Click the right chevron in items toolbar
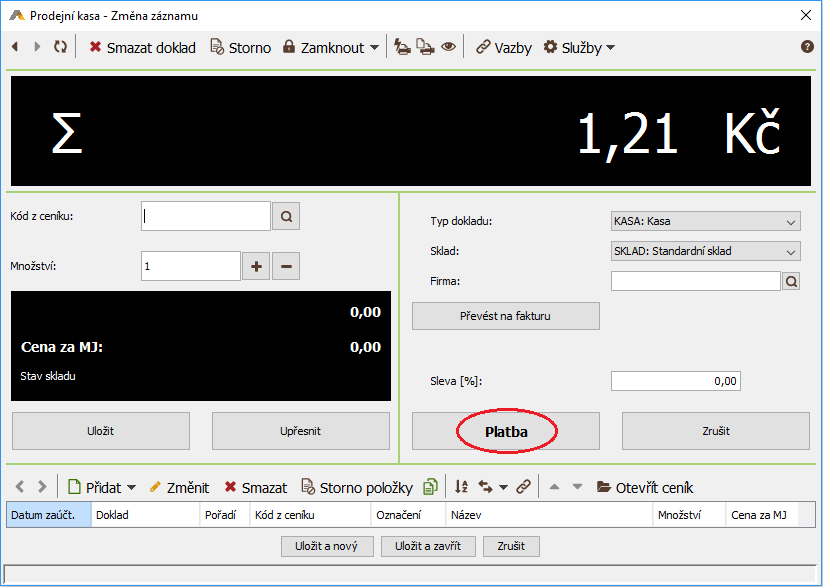This screenshot has height=587, width=823. point(42,487)
